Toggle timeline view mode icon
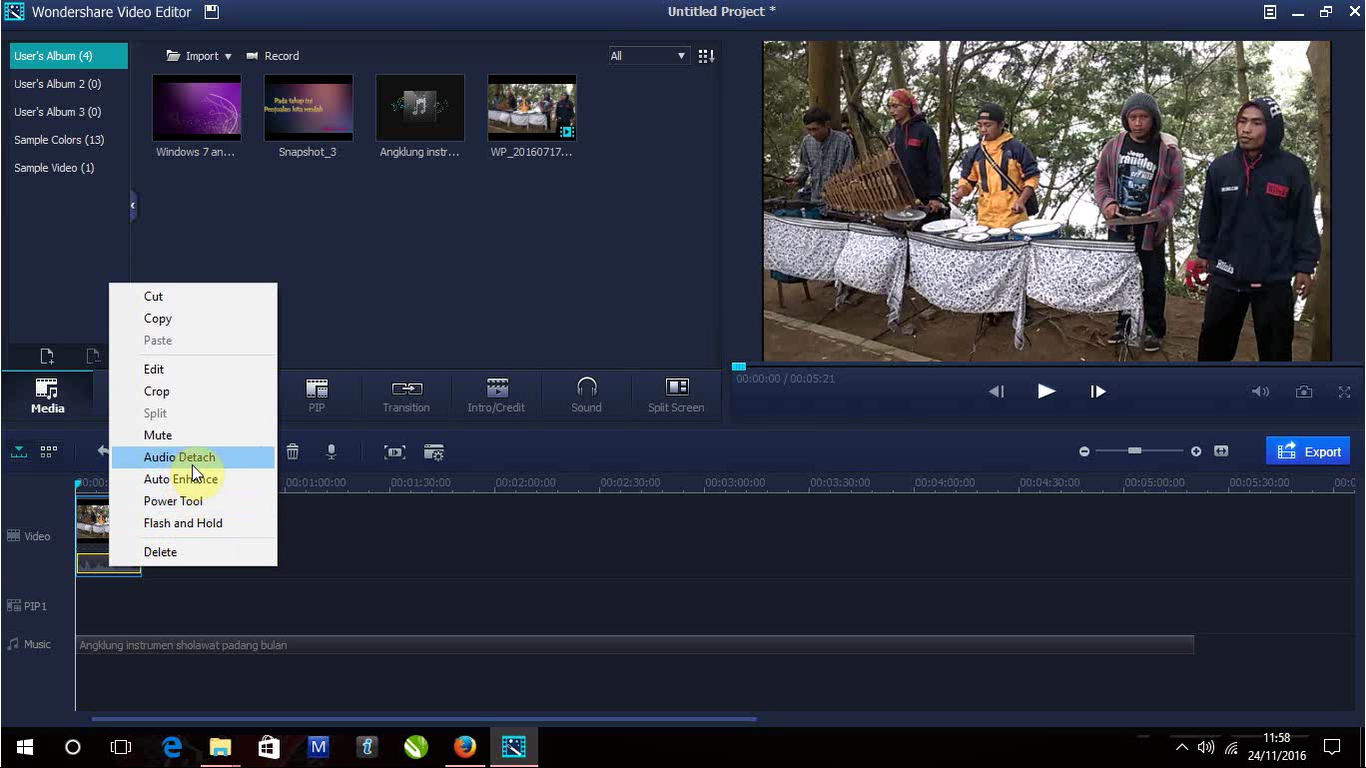The width and height of the screenshot is (1366, 768). point(18,451)
